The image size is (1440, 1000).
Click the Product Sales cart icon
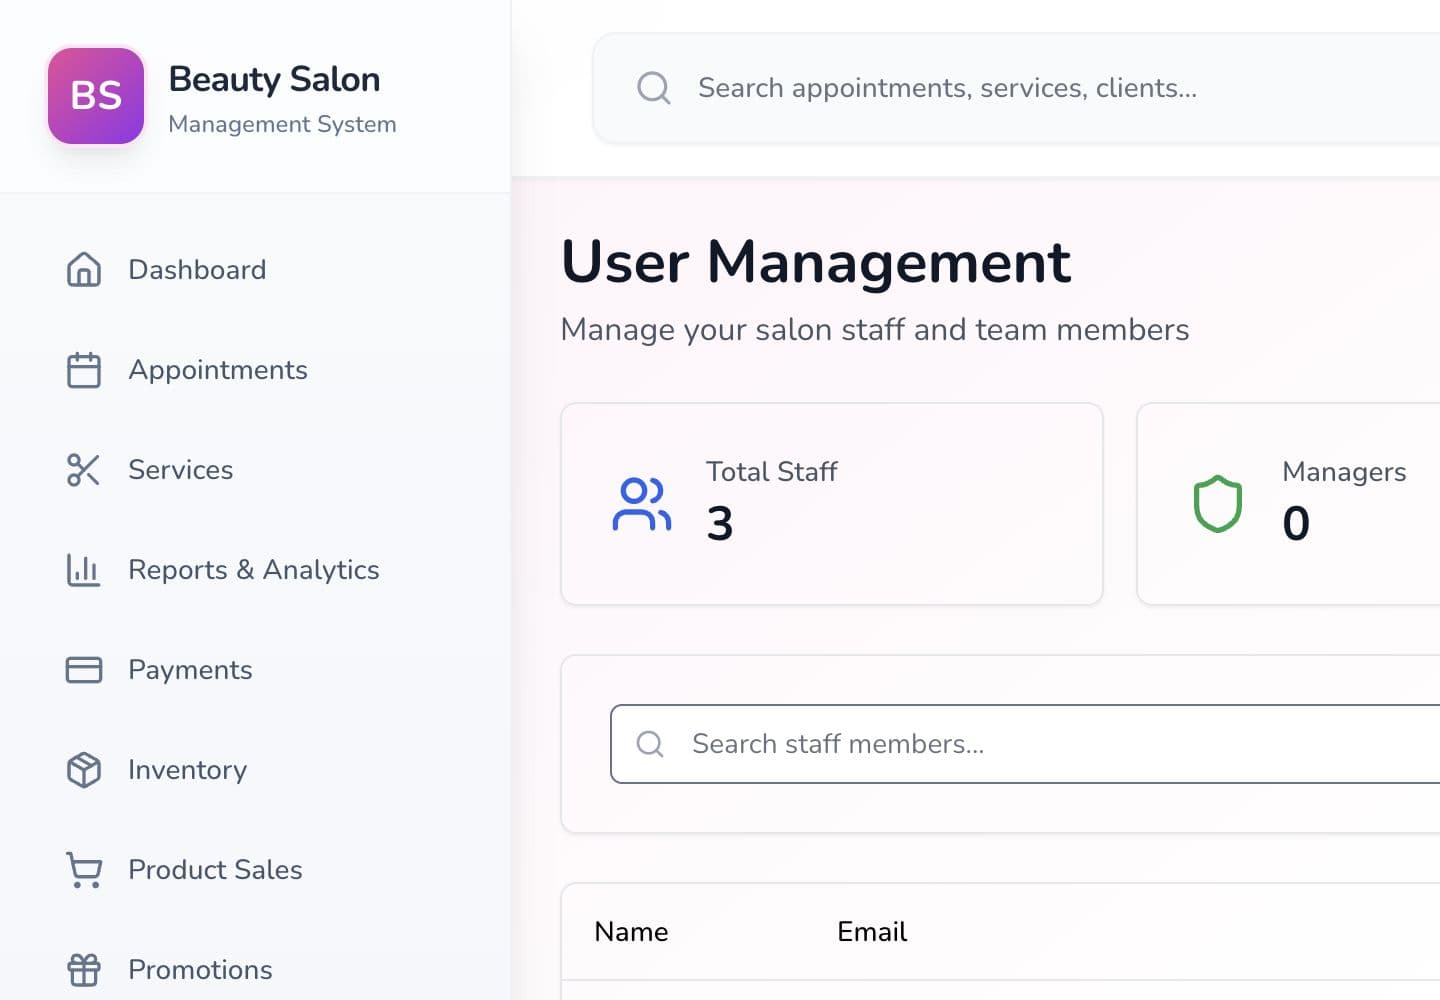click(x=84, y=870)
